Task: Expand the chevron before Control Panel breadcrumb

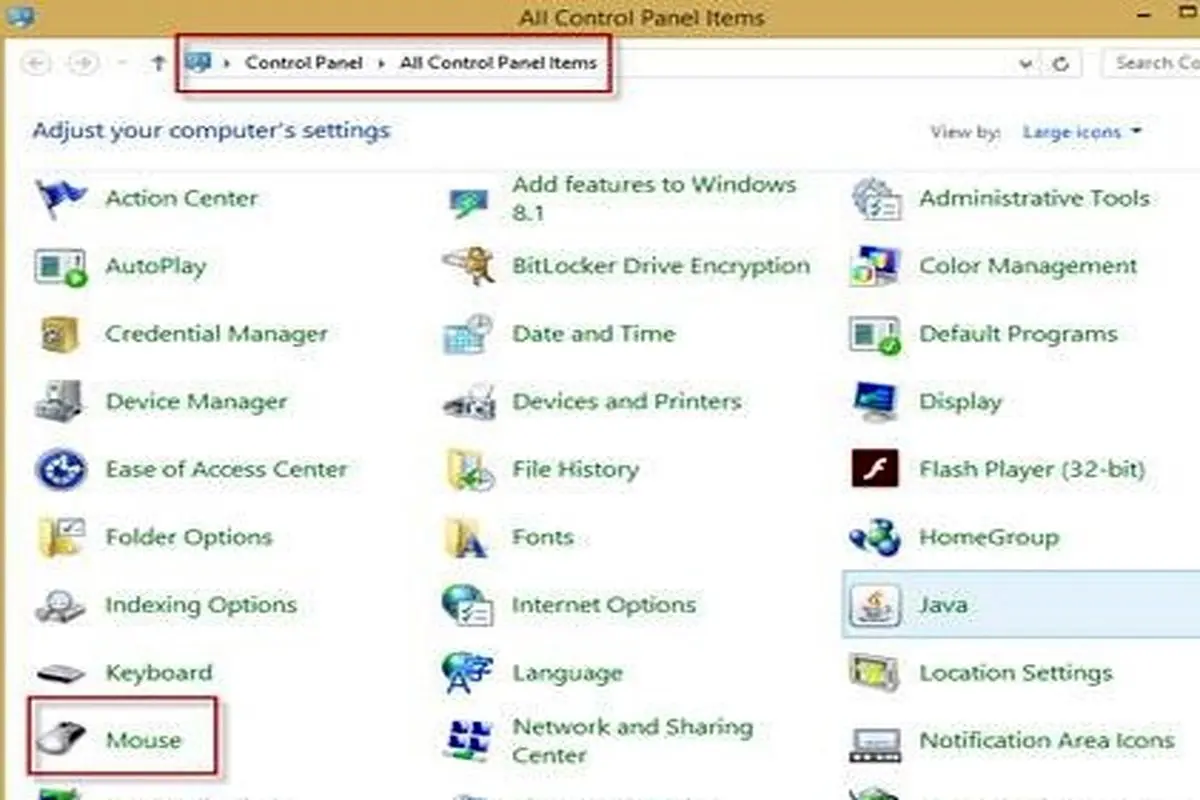Action: (x=227, y=63)
